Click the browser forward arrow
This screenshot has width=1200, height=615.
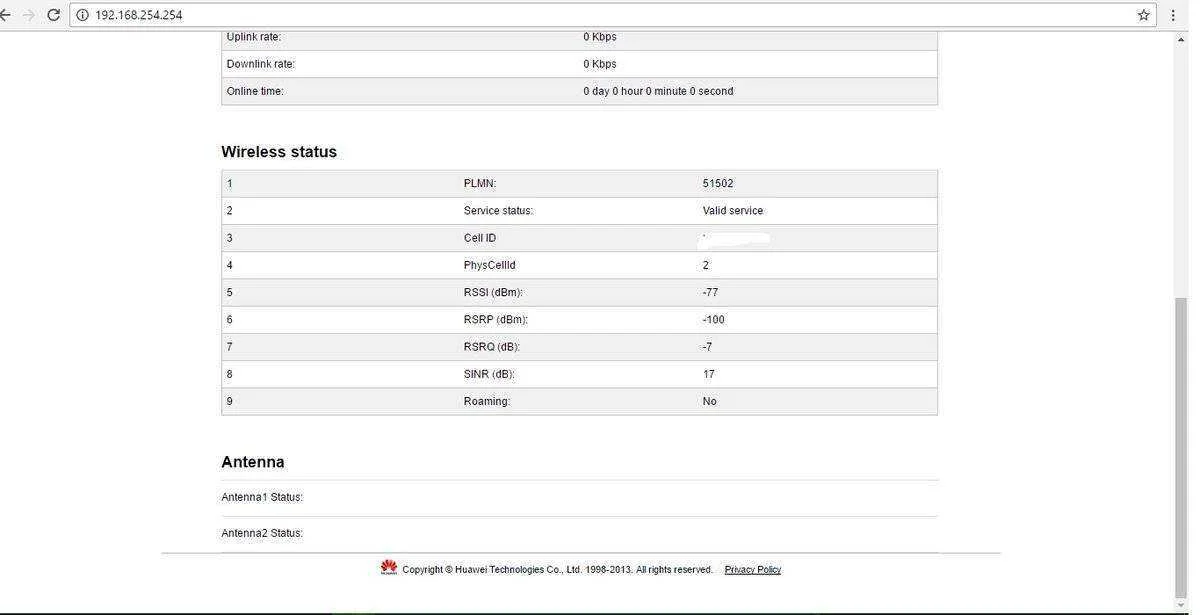tap(28, 15)
